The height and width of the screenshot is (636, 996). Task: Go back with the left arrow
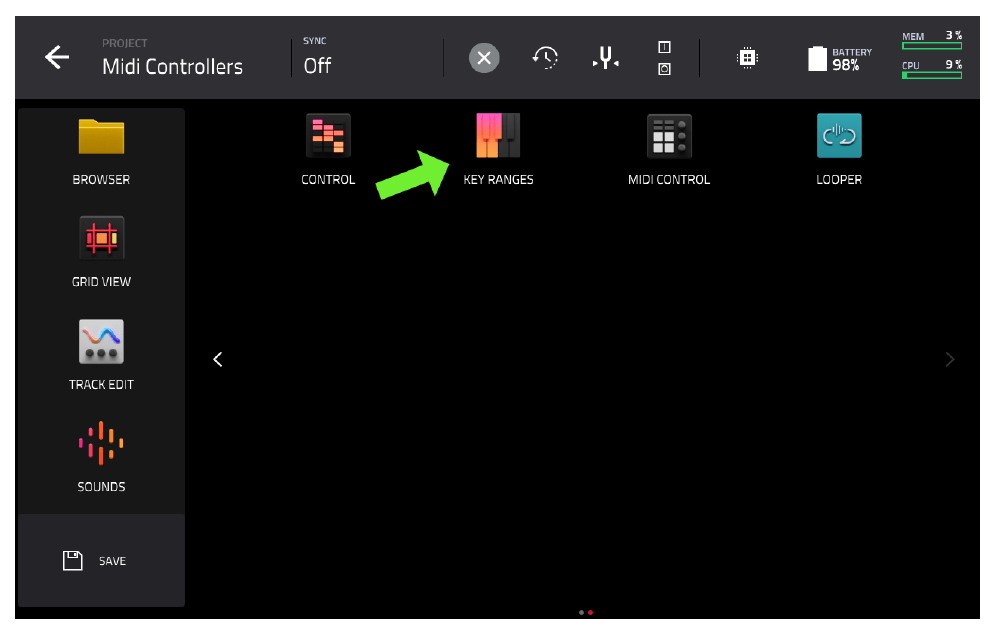[57, 57]
